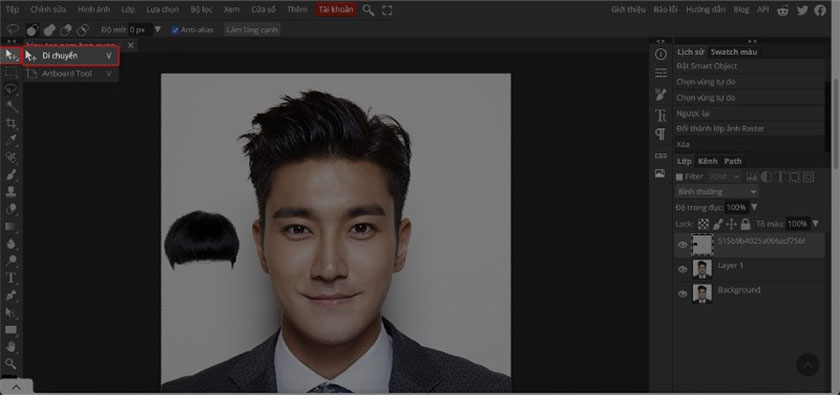The height and width of the screenshot is (395, 840).
Task: Toggle lock all padlock icon
Action: tap(745, 224)
